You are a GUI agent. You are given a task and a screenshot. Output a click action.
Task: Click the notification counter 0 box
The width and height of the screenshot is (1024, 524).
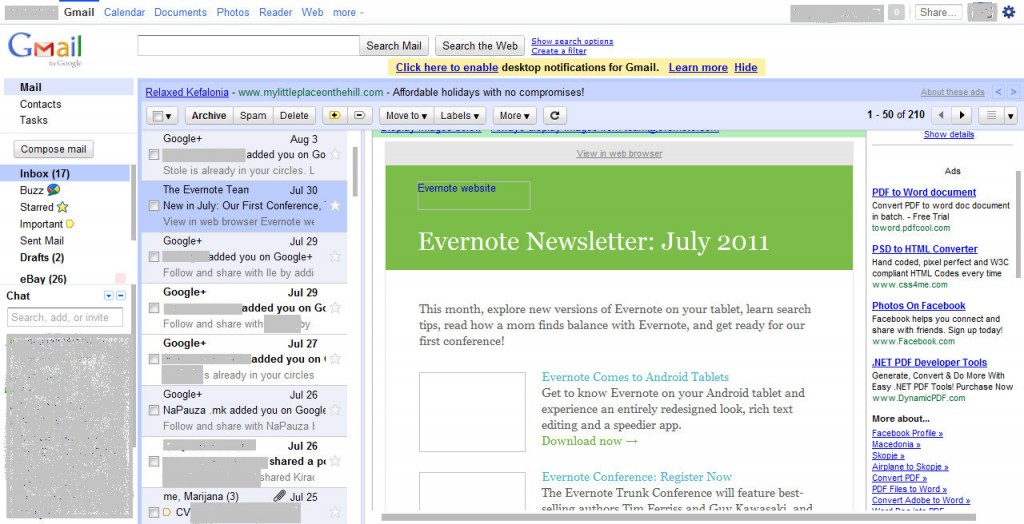tap(896, 12)
